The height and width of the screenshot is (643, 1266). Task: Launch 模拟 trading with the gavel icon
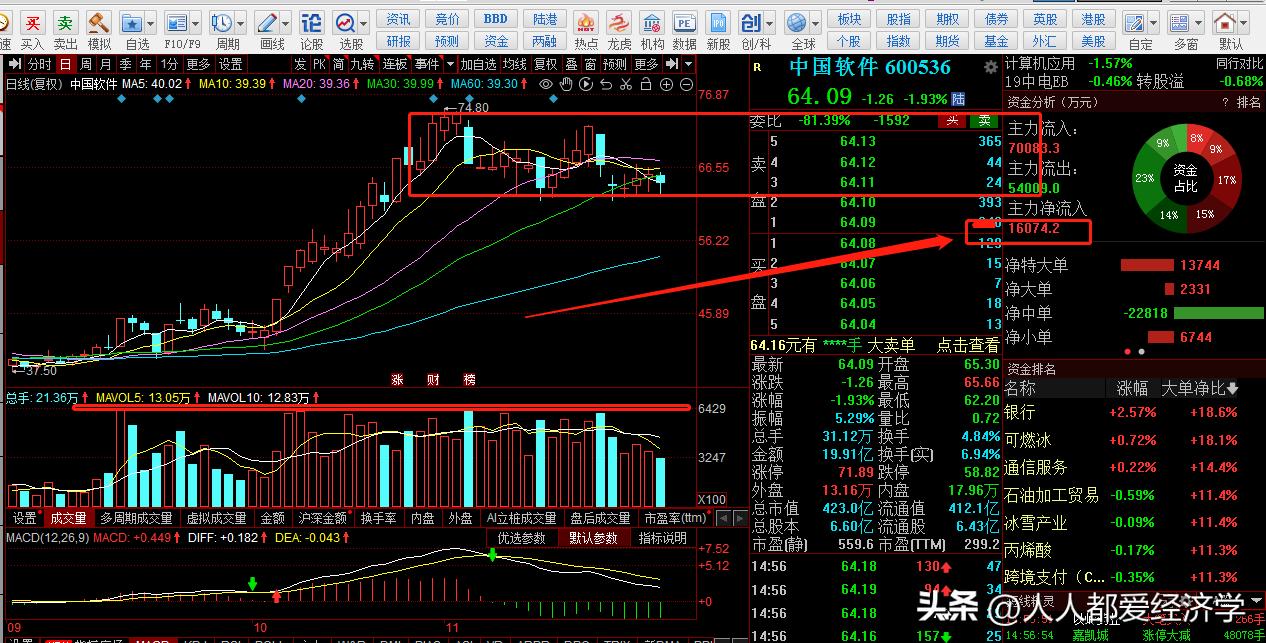[x=99, y=22]
